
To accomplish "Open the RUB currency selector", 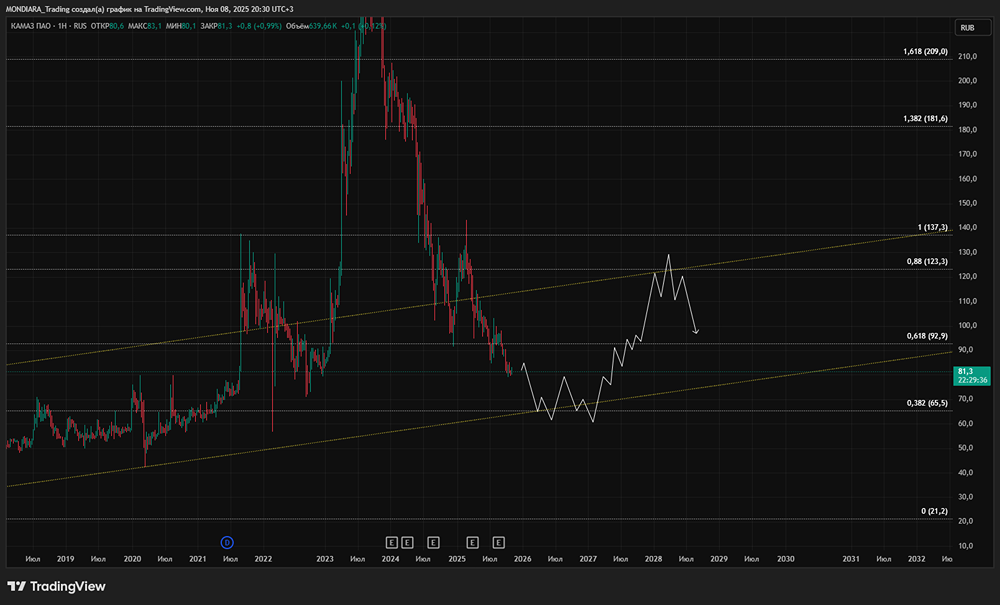I will 966,28.
